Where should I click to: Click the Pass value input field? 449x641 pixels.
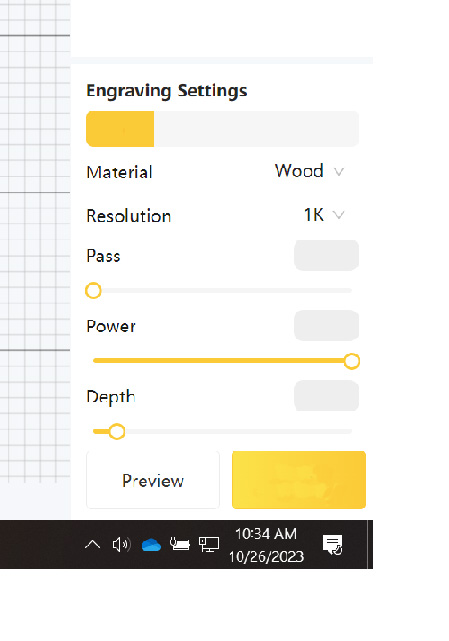click(x=326, y=256)
